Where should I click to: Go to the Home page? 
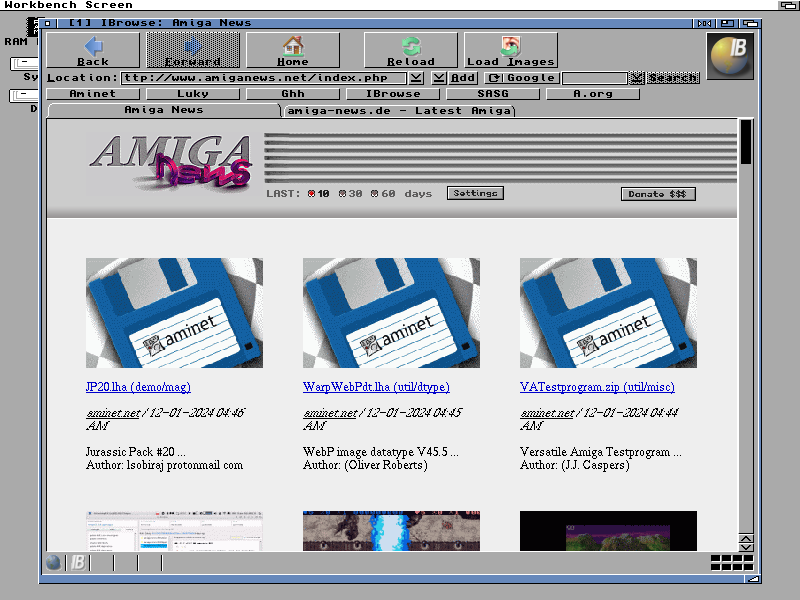(x=292, y=50)
